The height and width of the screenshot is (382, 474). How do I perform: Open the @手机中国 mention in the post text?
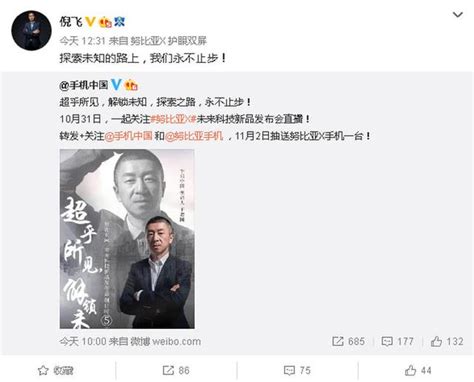pos(128,136)
